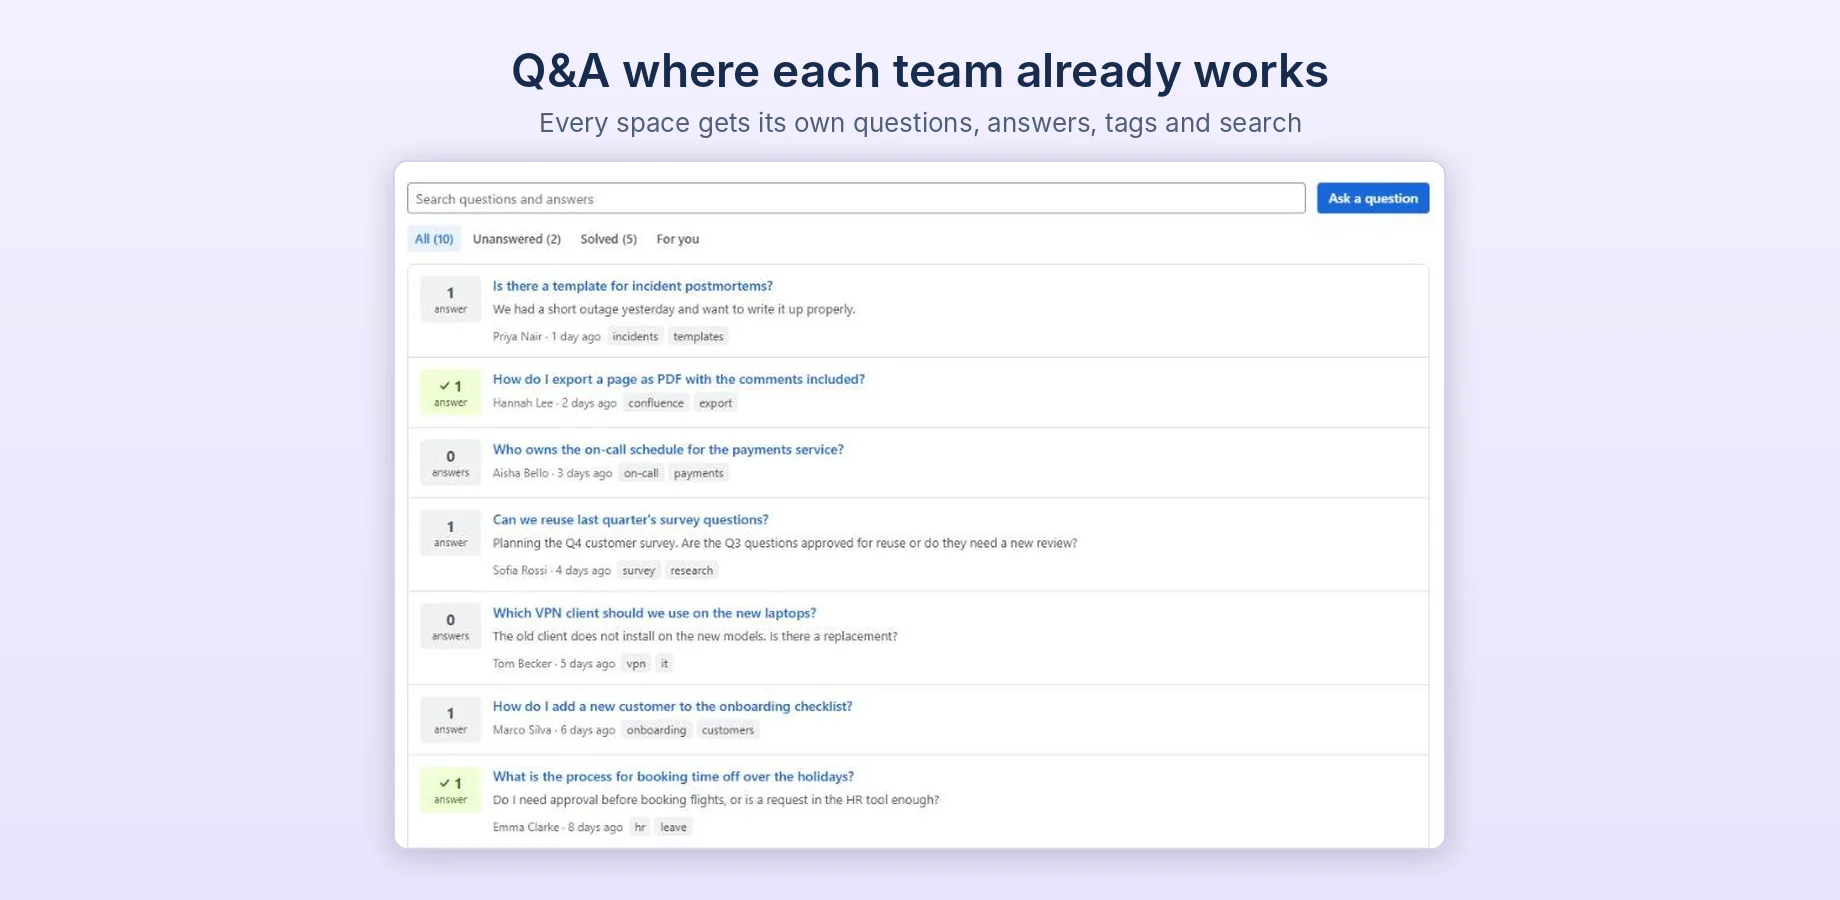Select the onboarding tag
This screenshot has height=900, width=1840.
coord(656,730)
